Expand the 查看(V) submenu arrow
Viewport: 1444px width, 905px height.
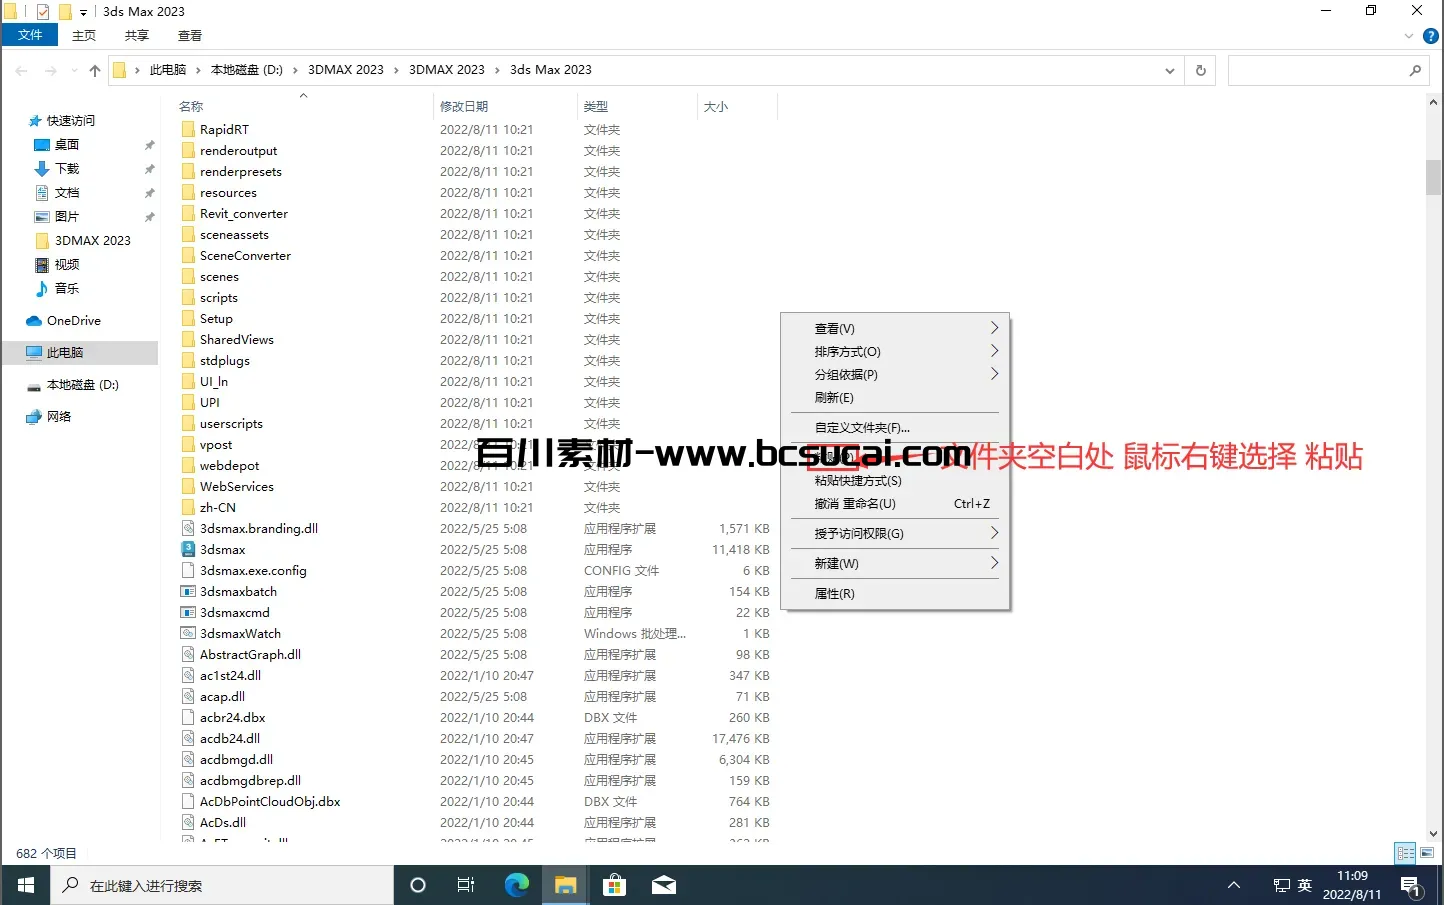(994, 328)
